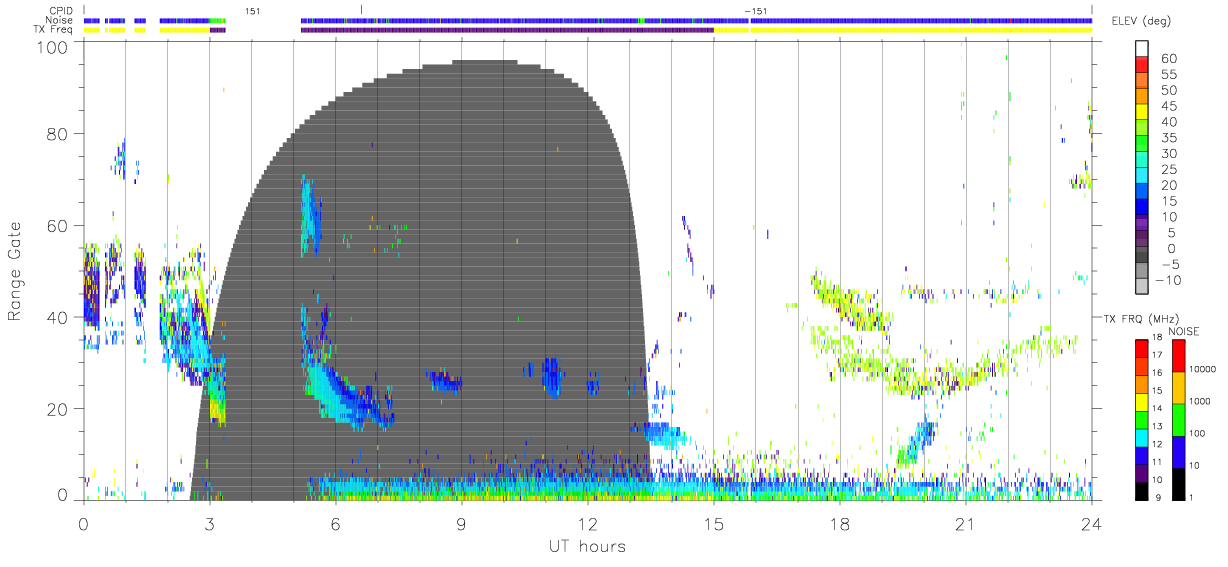Viewport: 1228px width, 567px height.
Task: Click the 12 tick on the UT hours axis
Action: click(x=587, y=524)
